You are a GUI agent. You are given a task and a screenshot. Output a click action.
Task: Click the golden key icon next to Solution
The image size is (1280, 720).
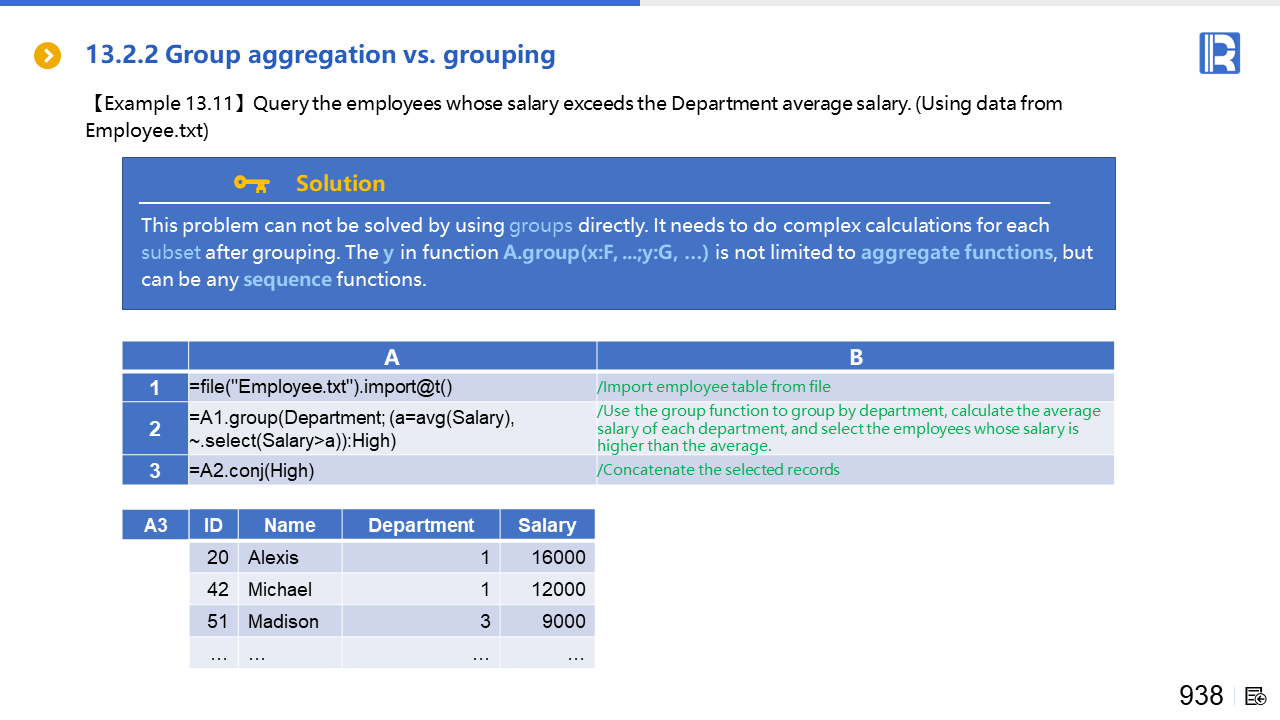coord(251,183)
